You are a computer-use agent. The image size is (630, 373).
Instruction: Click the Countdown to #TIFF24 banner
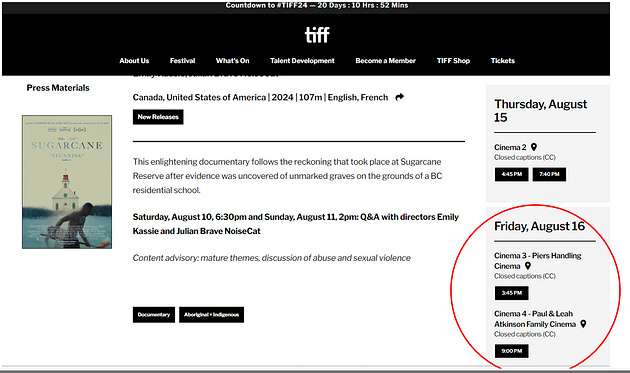tap(317, 5)
